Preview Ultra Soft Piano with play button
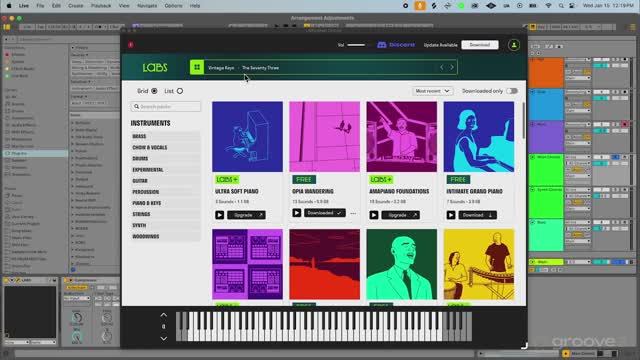The width and height of the screenshot is (640, 360). click(220, 215)
